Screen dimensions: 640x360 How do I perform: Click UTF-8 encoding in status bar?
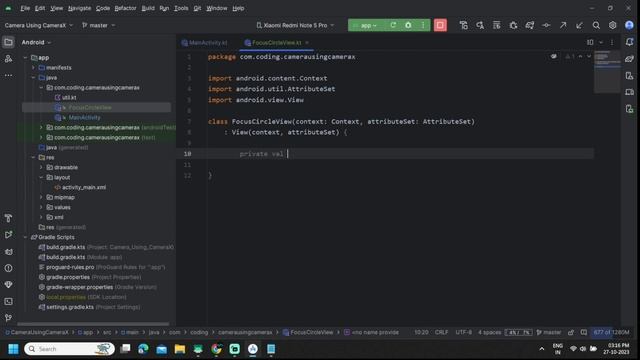coord(464,332)
